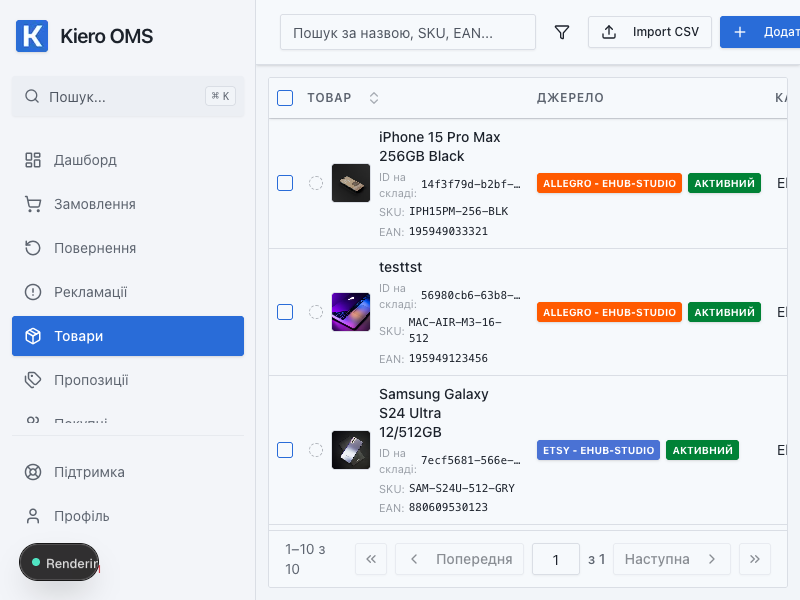Click the dashed circle indicator in iPhone row
Viewport: 800px width, 600px height.
click(316, 183)
